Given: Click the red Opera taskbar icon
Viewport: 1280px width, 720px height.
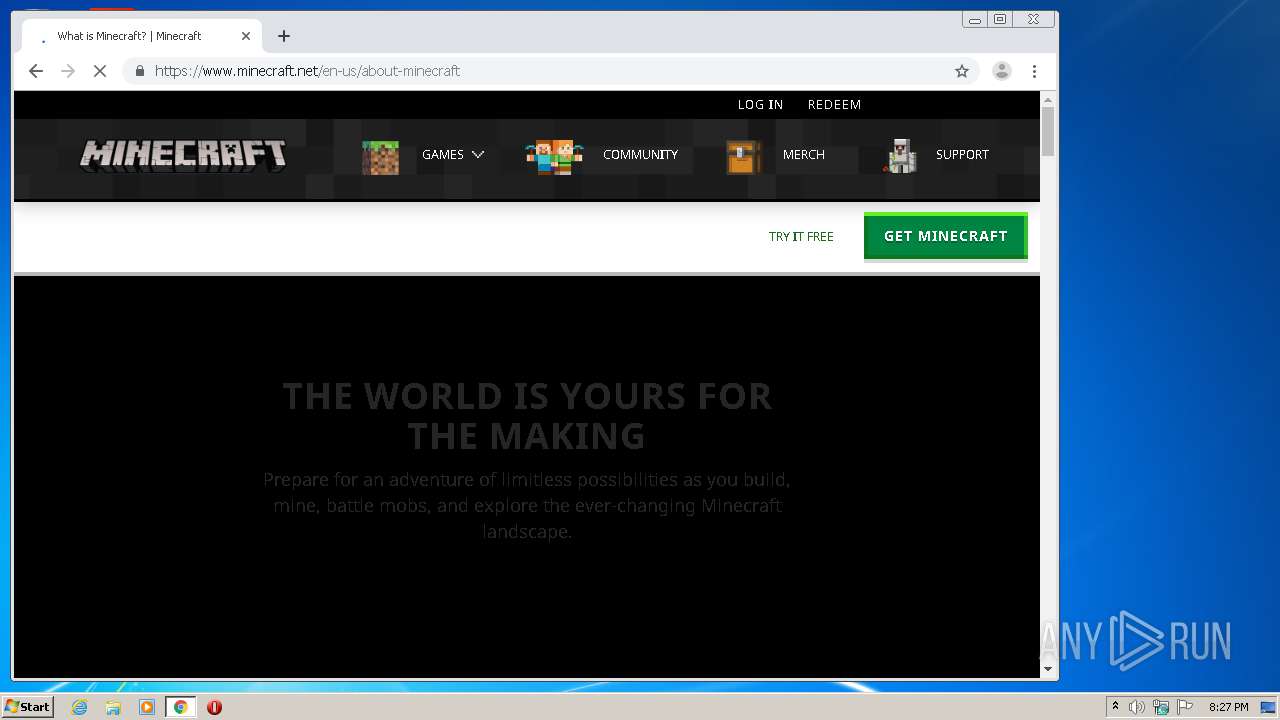Looking at the screenshot, I should [214, 707].
